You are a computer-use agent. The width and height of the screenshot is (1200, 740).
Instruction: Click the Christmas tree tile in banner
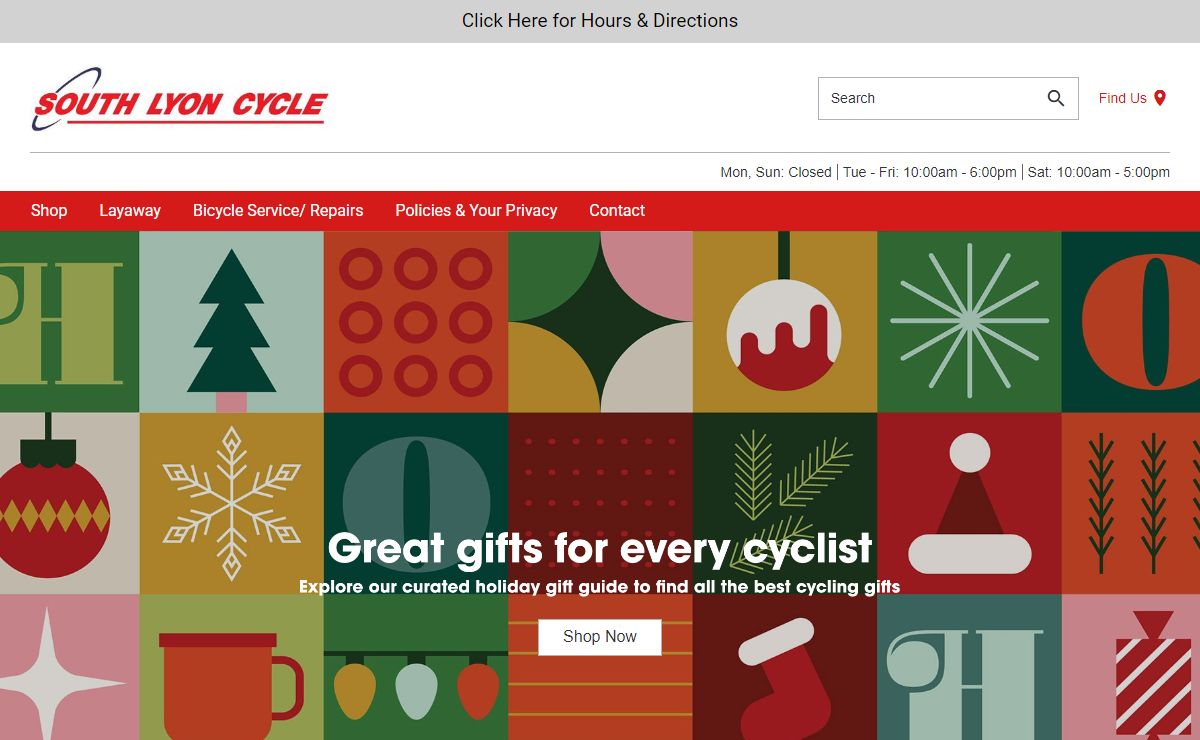tap(231, 322)
